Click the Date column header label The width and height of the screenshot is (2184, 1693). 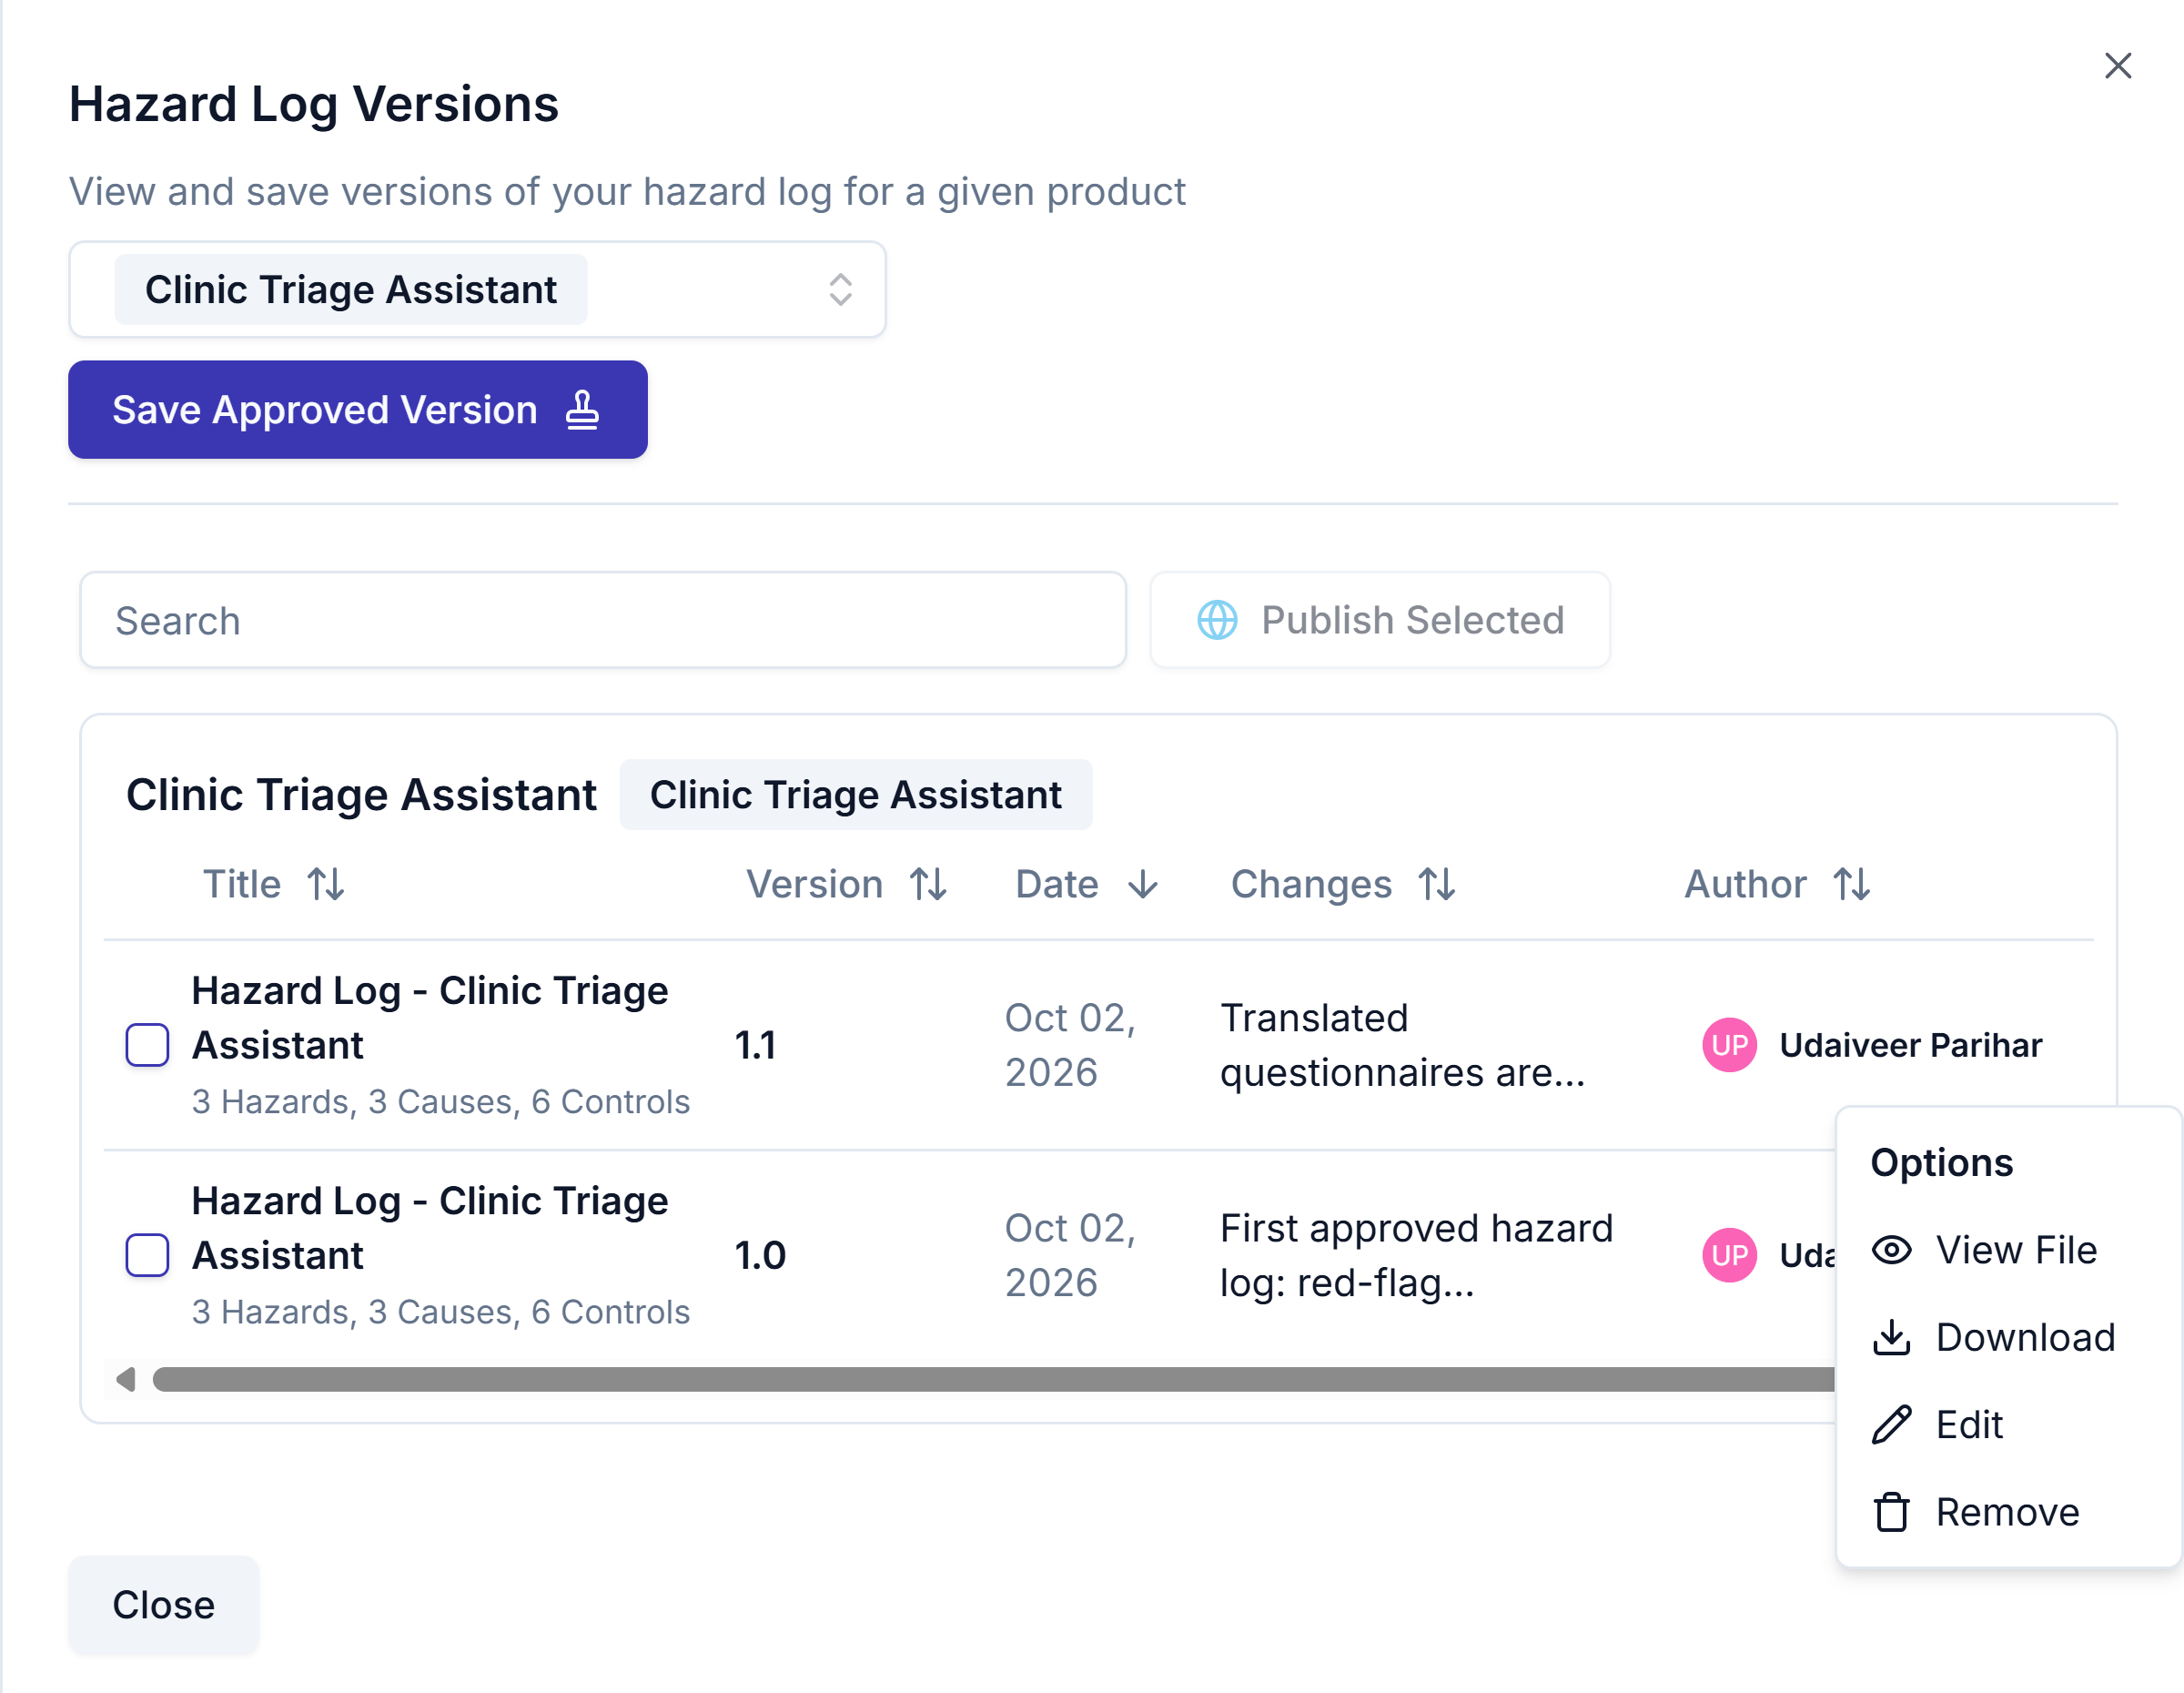tap(1056, 884)
